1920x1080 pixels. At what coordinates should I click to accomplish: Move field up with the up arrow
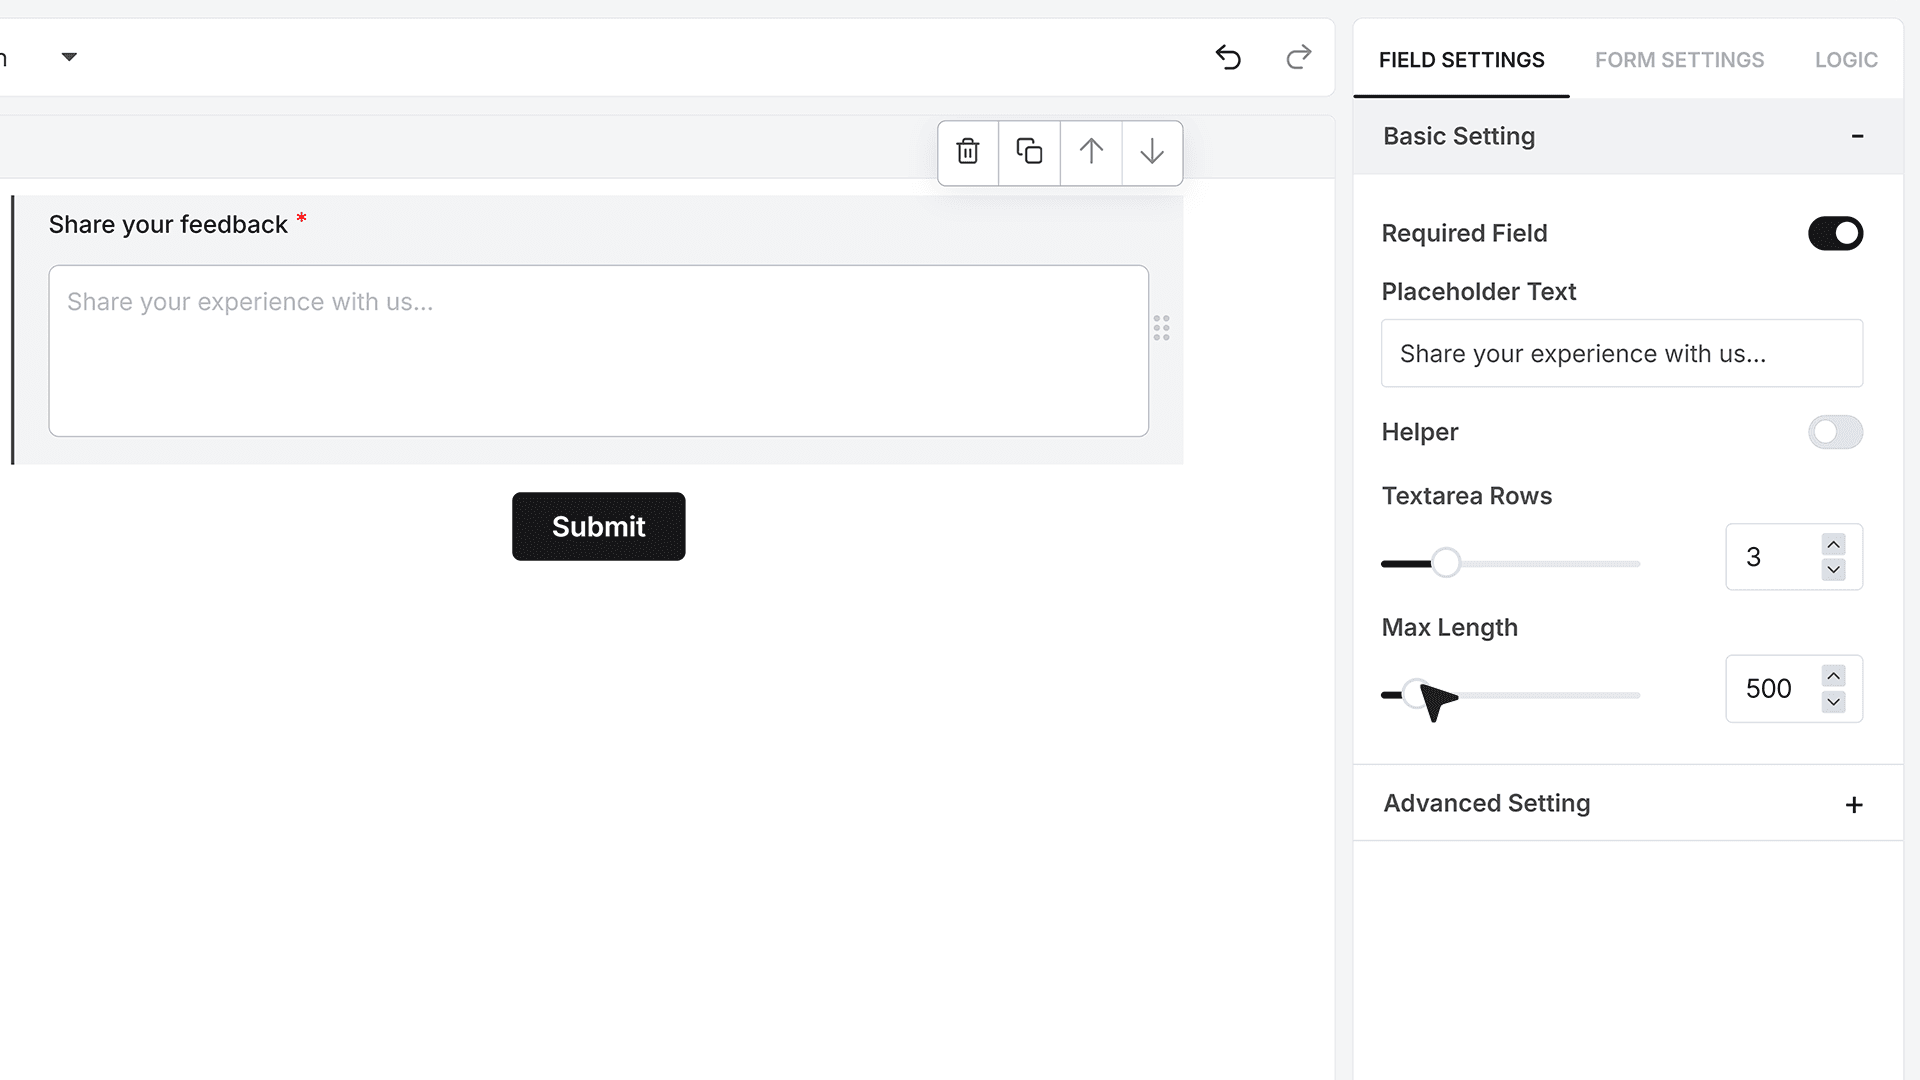pyautogui.click(x=1091, y=152)
